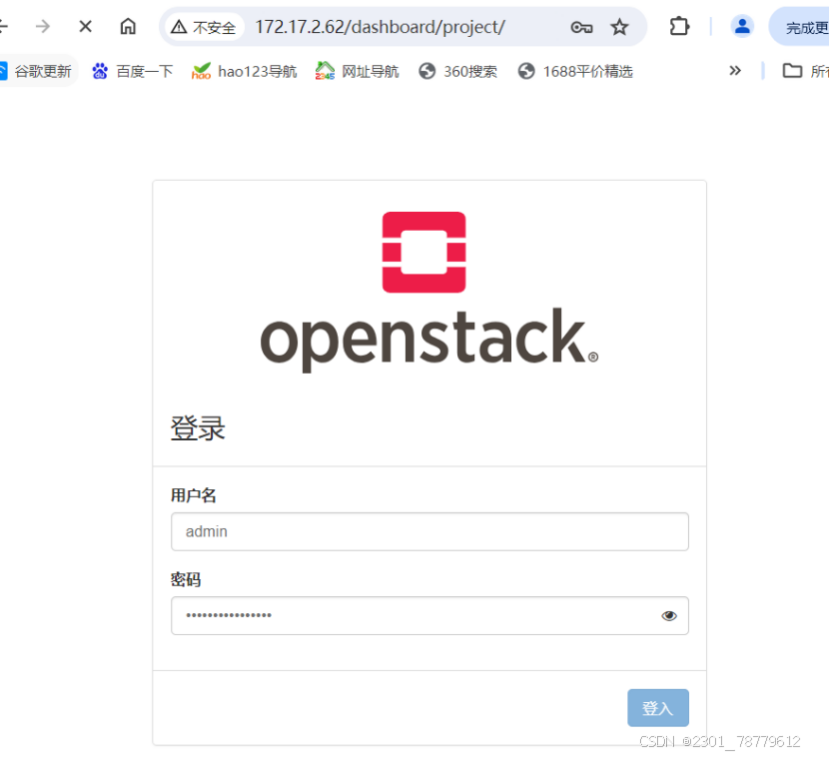Open 1688平价精选 bookmark
The image size is (831, 757).
(576, 71)
